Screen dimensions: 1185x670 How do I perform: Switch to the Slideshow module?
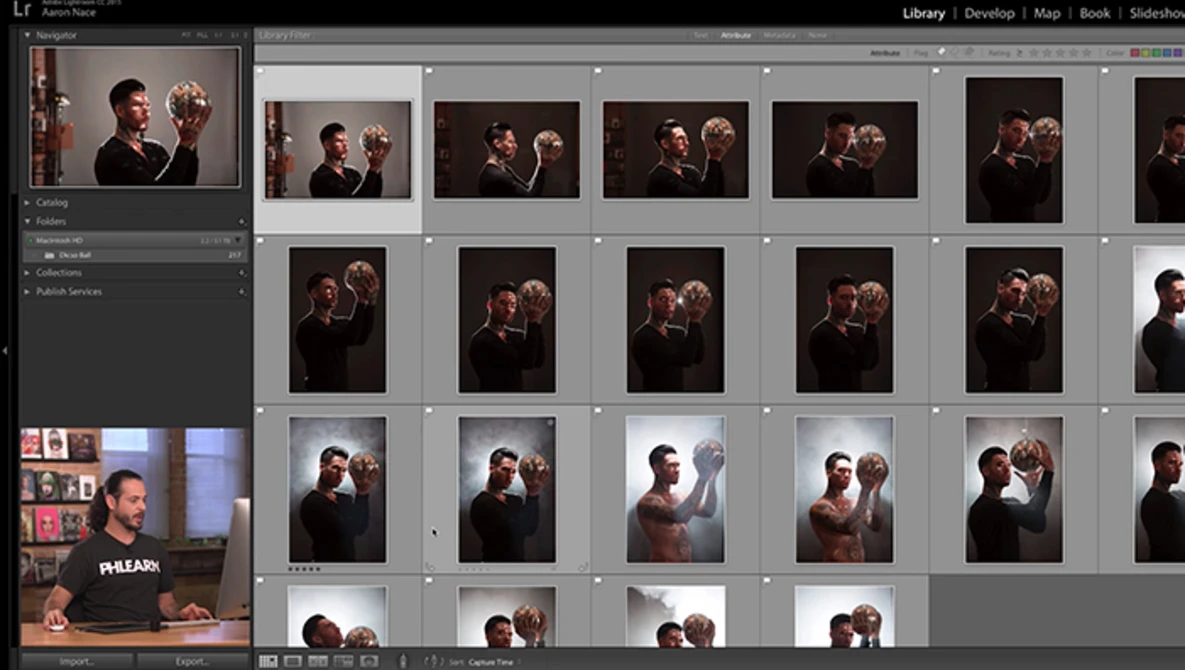pyautogui.click(x=1157, y=14)
